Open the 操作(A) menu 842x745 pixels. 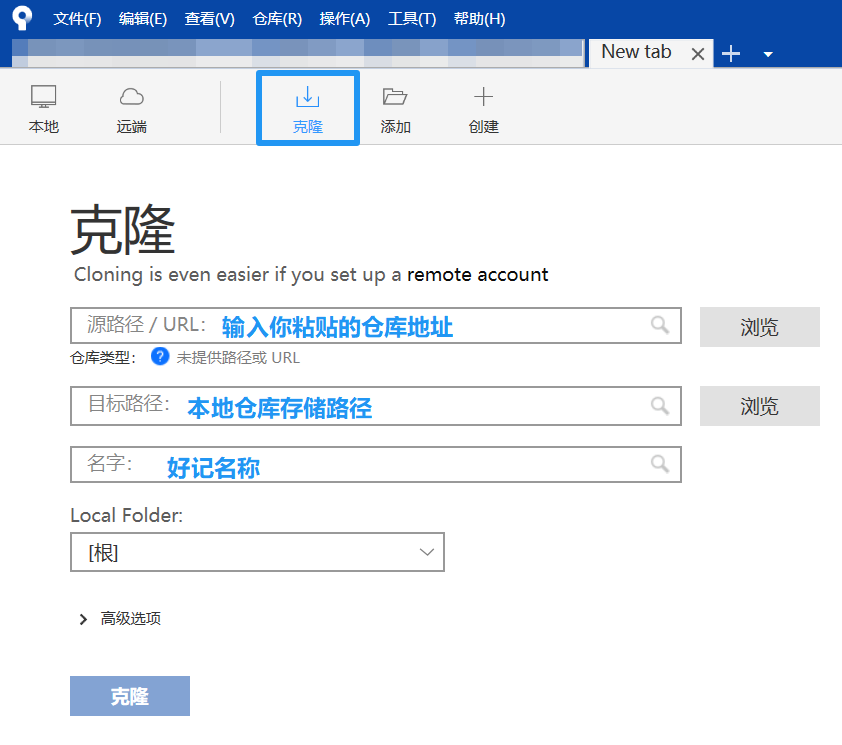tap(345, 19)
